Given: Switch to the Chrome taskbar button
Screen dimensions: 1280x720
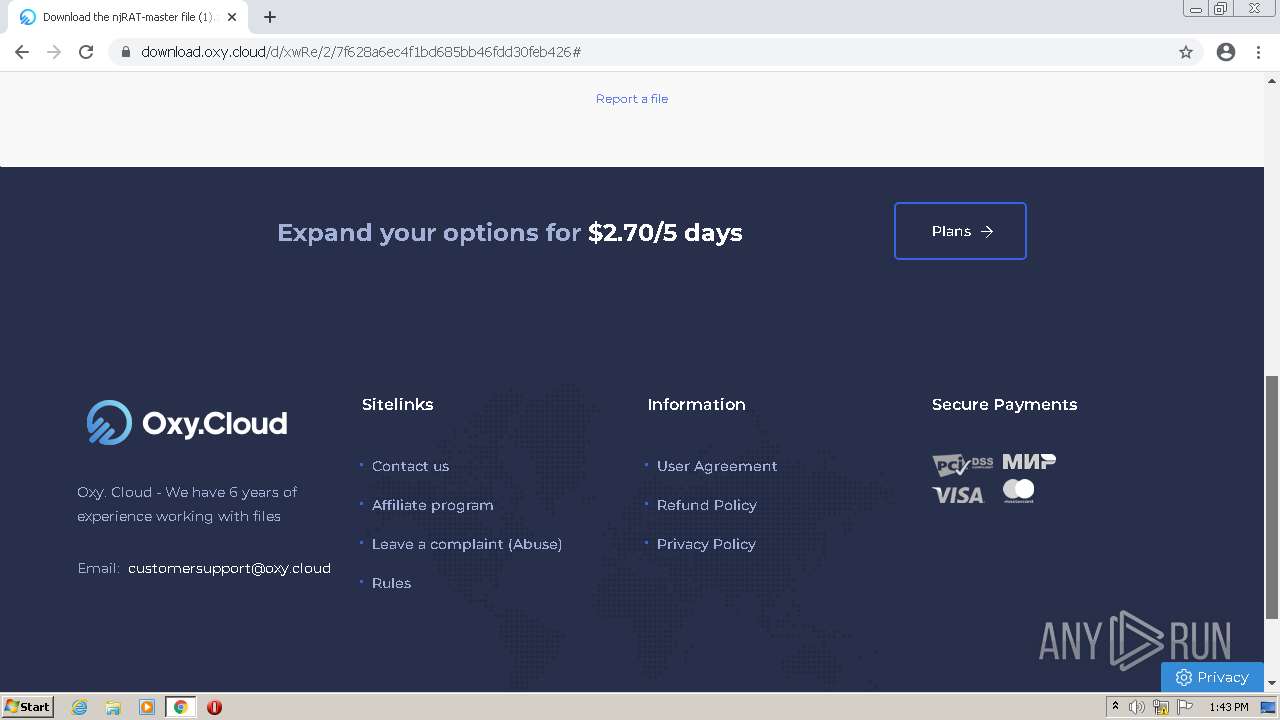Looking at the screenshot, I should [x=180, y=707].
